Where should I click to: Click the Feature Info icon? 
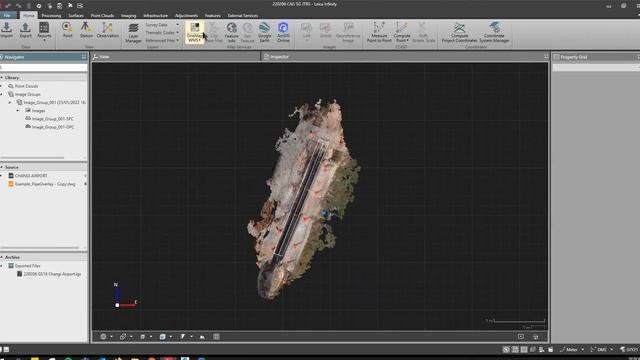point(231,33)
